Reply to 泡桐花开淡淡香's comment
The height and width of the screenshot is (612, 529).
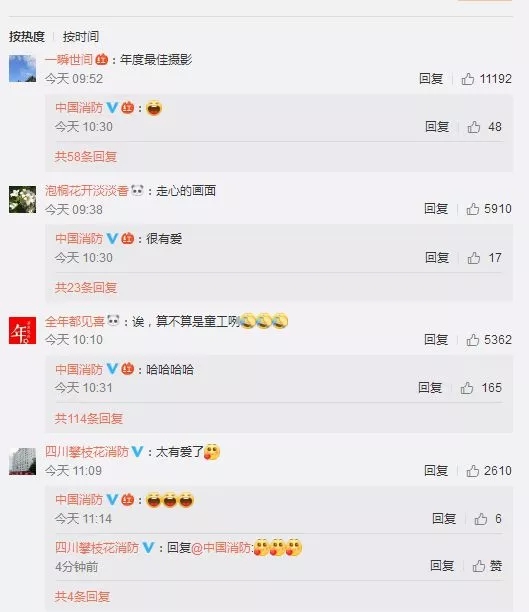click(x=436, y=209)
